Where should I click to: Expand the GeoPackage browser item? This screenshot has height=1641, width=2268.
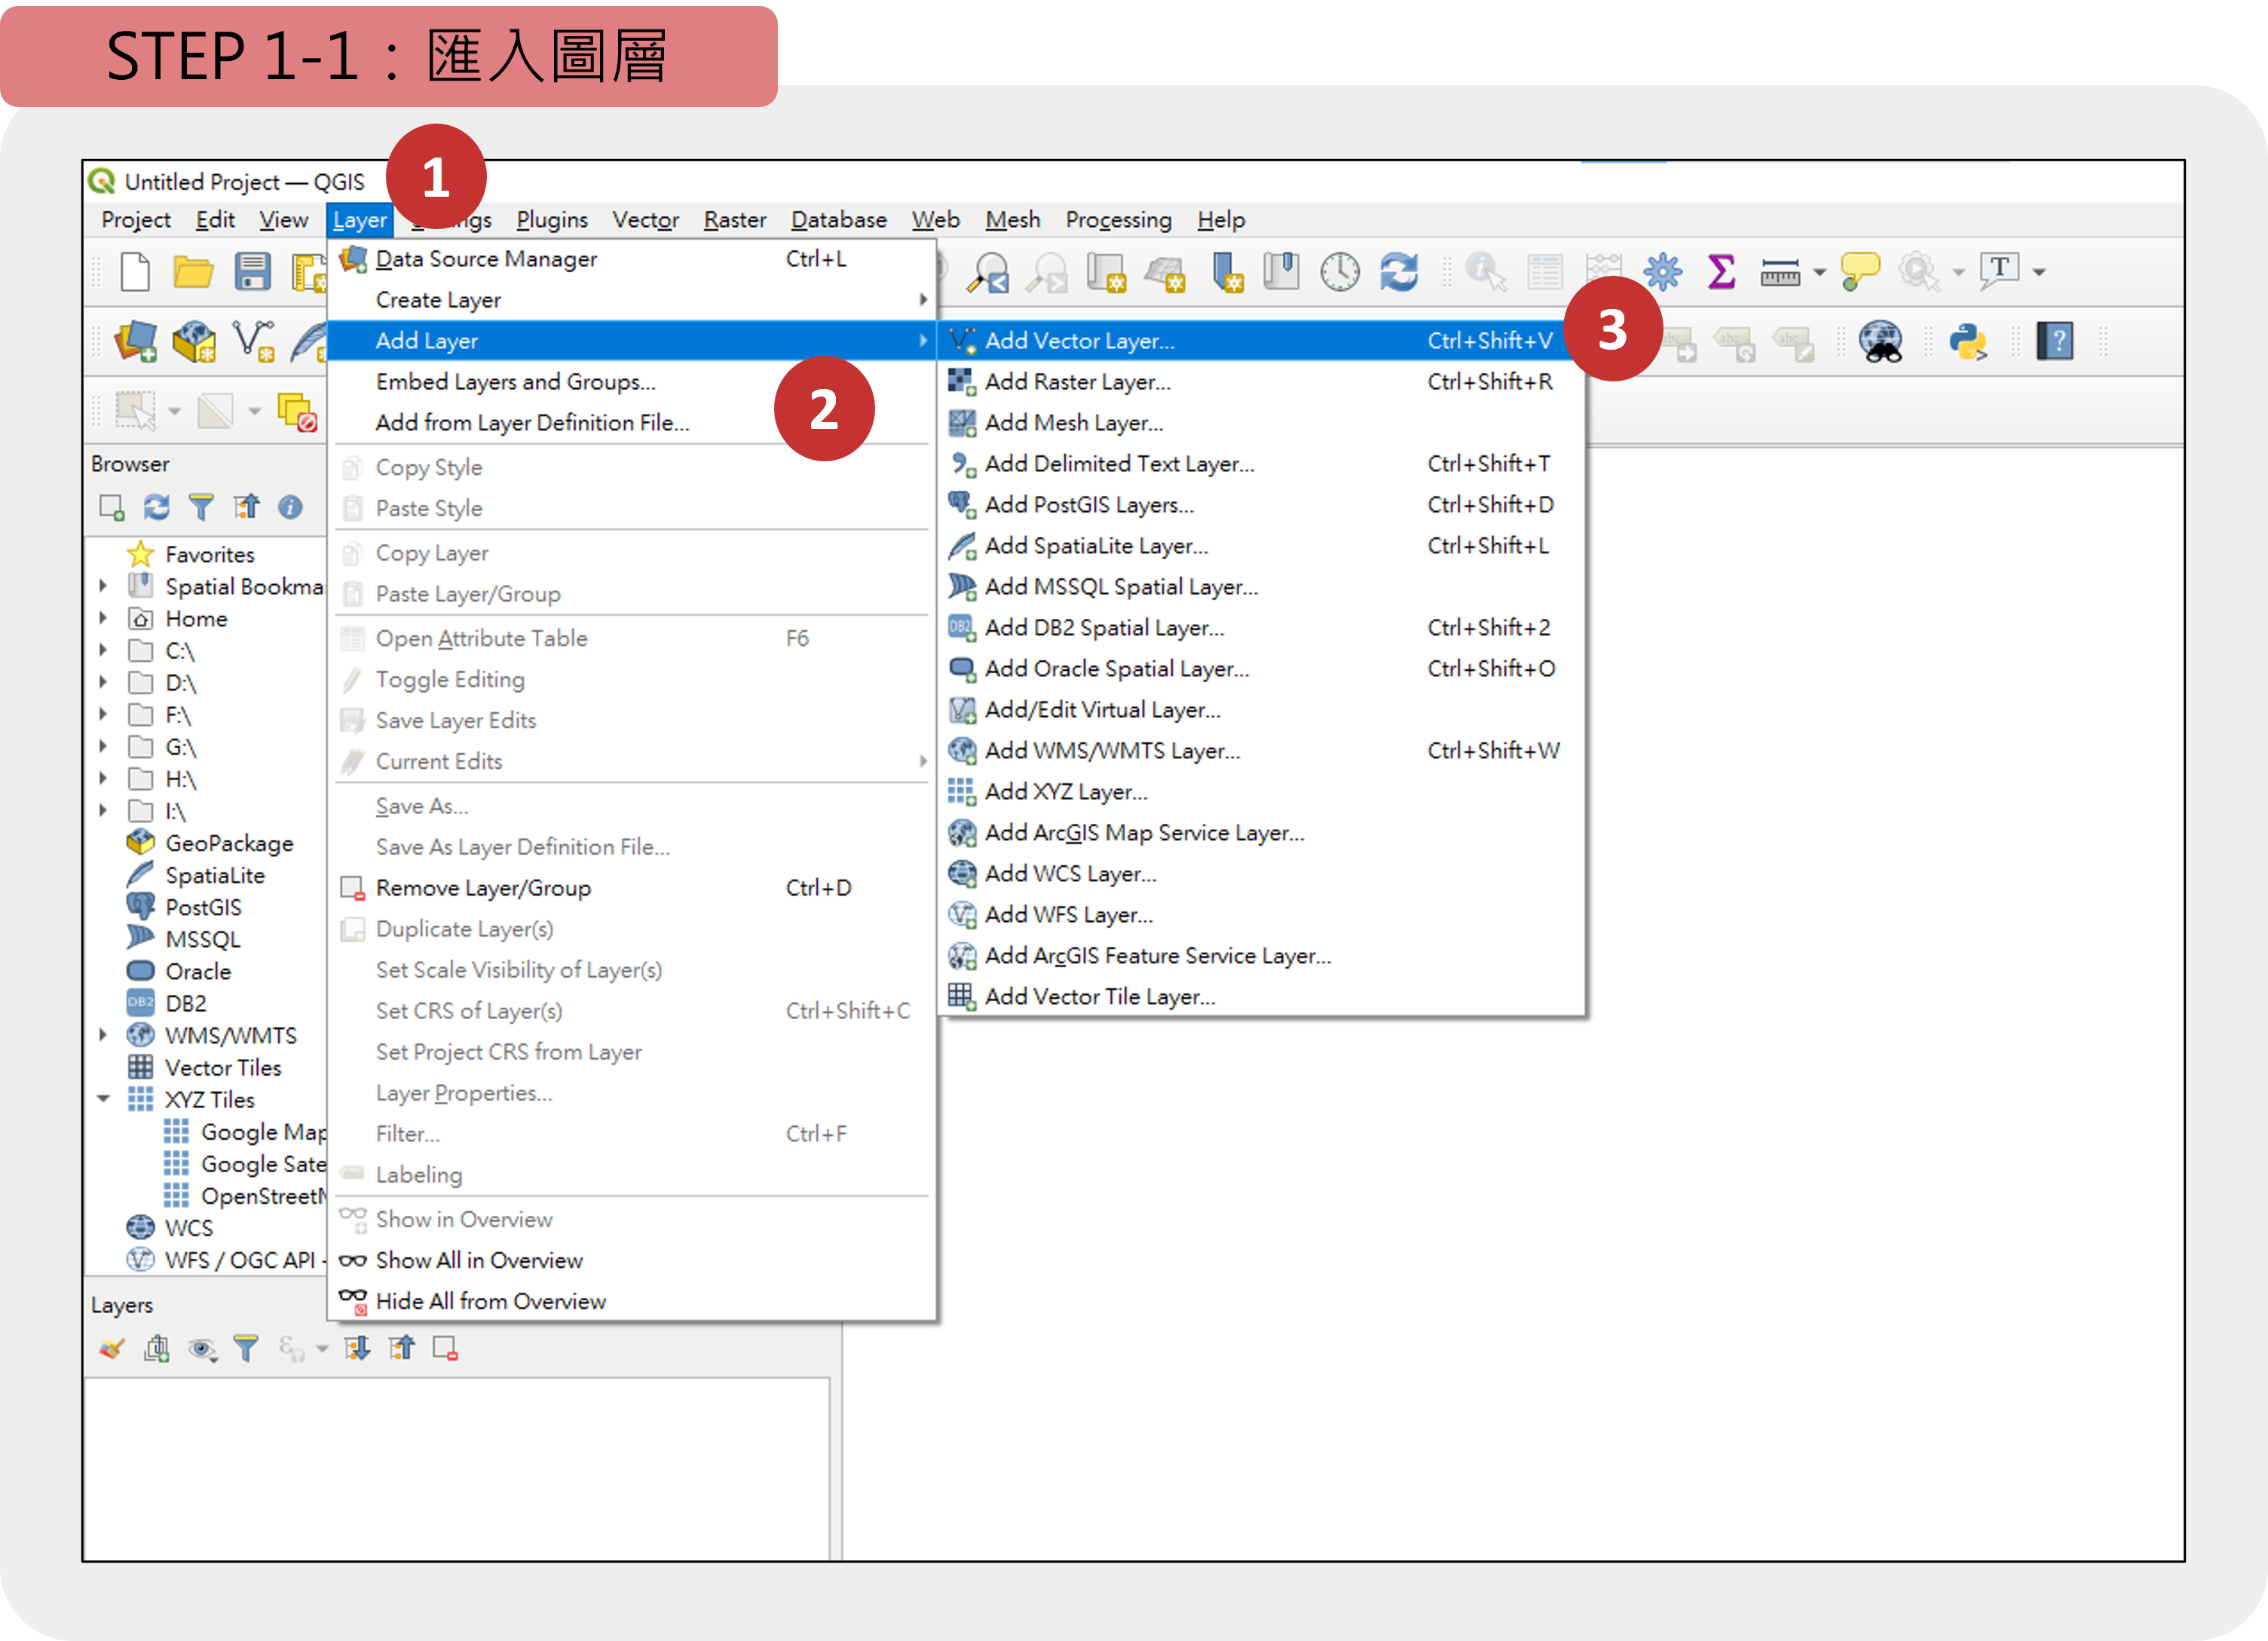coord(100,842)
